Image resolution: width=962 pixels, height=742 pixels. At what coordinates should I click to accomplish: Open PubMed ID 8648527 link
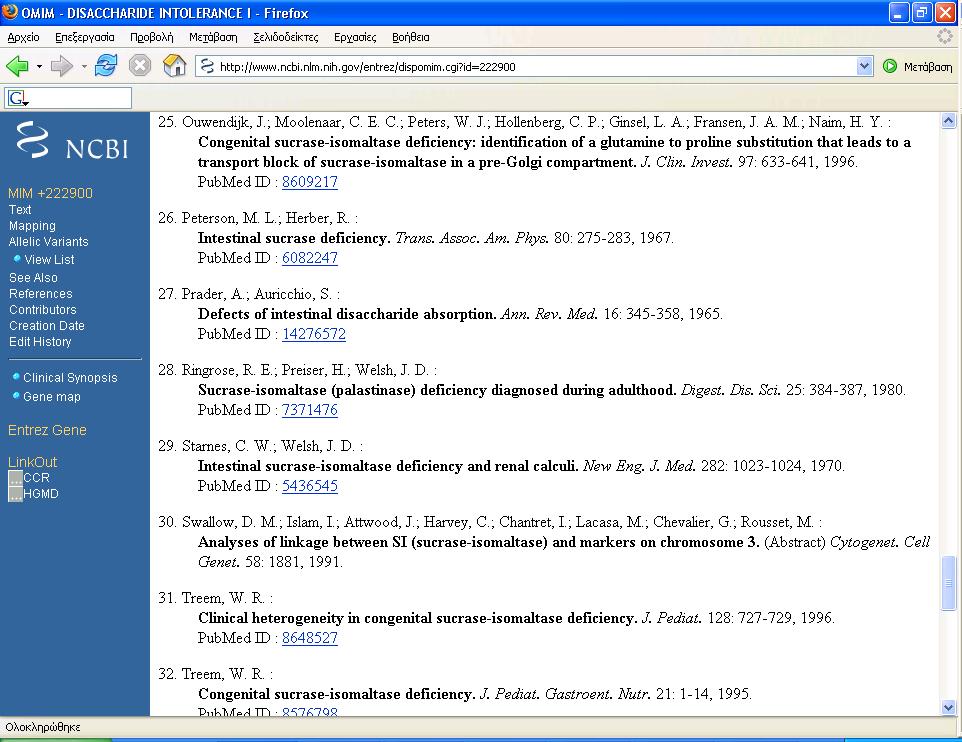tap(310, 638)
